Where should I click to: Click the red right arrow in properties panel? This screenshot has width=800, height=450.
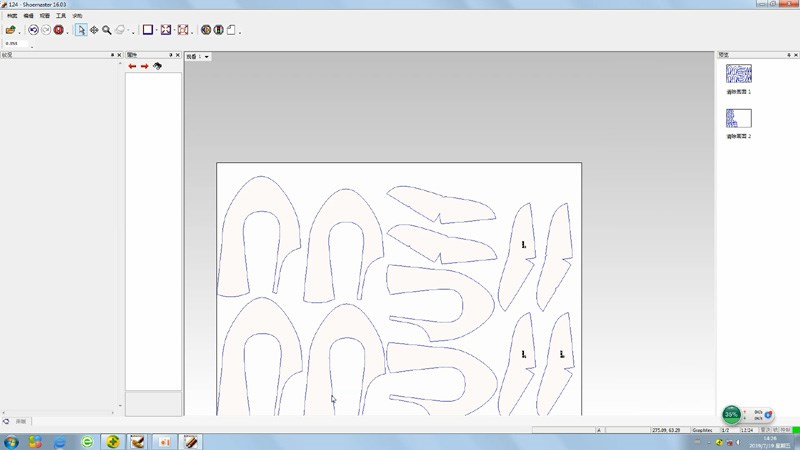tap(144, 66)
